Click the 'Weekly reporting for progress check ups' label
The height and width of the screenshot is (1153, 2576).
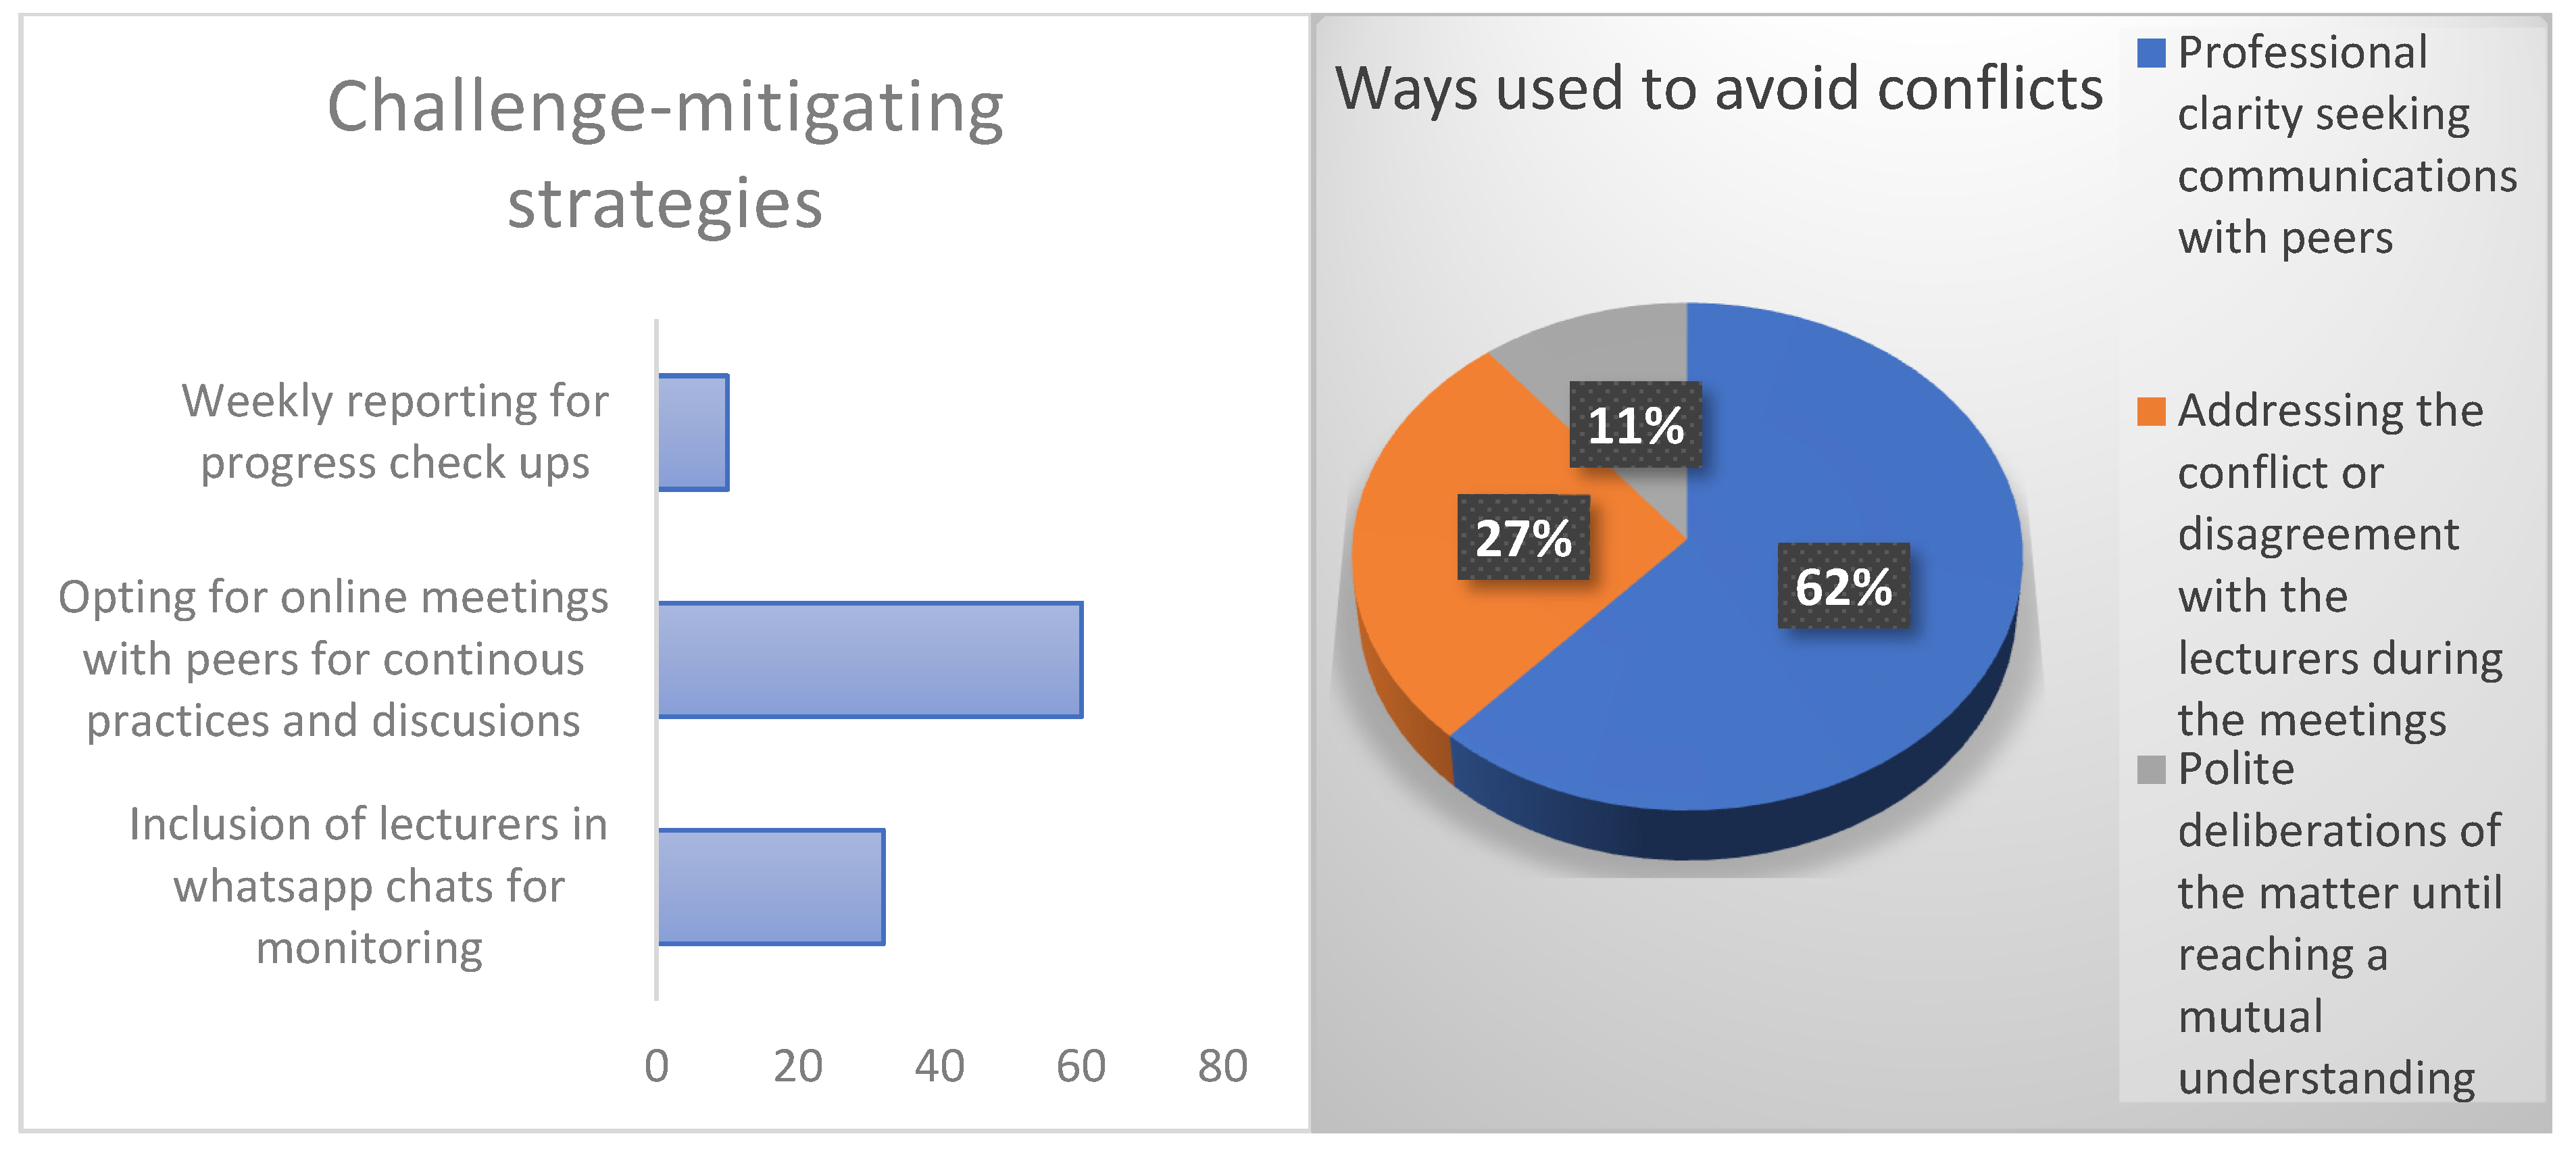tap(395, 432)
